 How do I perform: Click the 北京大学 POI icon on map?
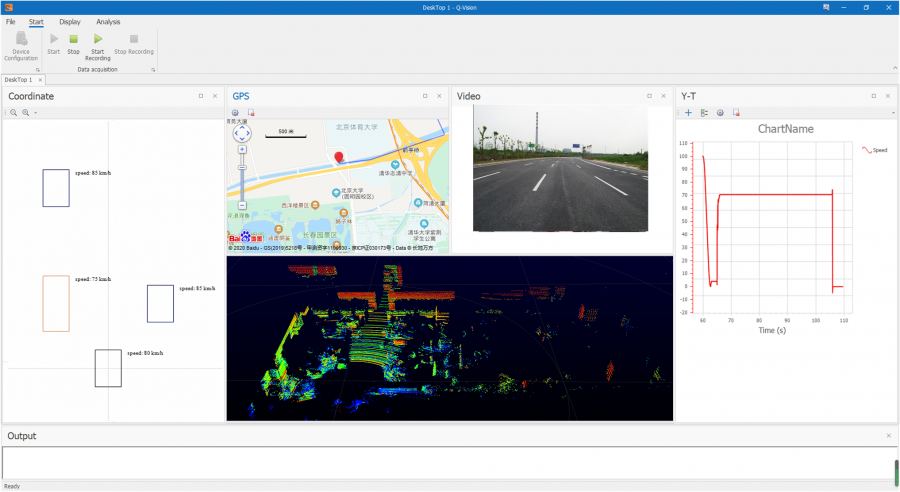pos(336,192)
